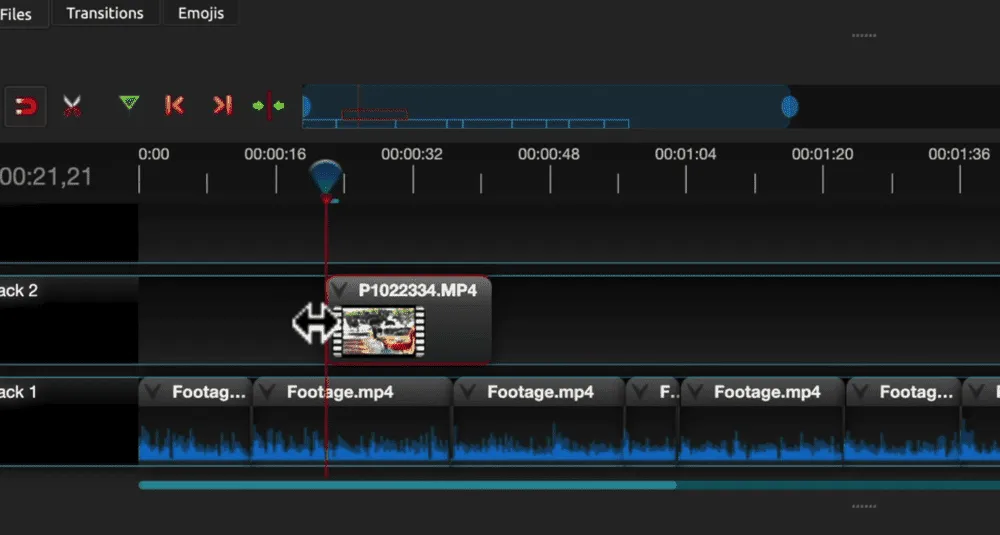
Task: Open menu arrow on the short "F.." clip
Action: coord(641,392)
